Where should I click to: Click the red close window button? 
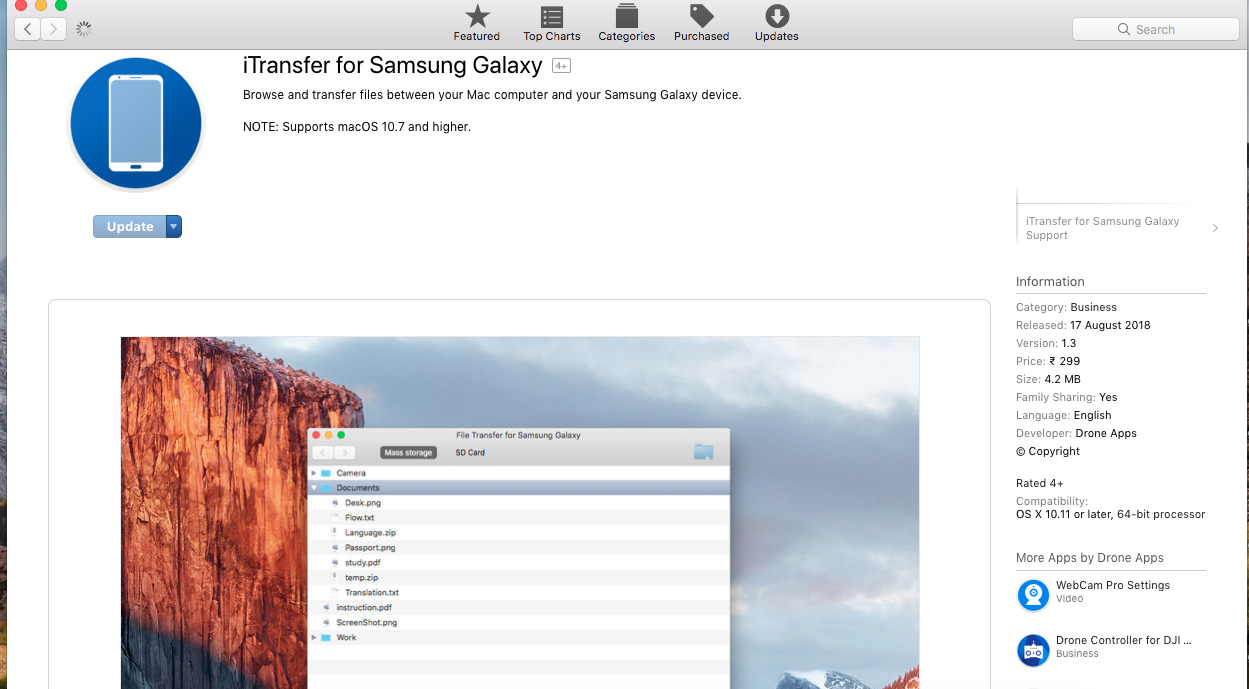pyautogui.click(x=21, y=5)
